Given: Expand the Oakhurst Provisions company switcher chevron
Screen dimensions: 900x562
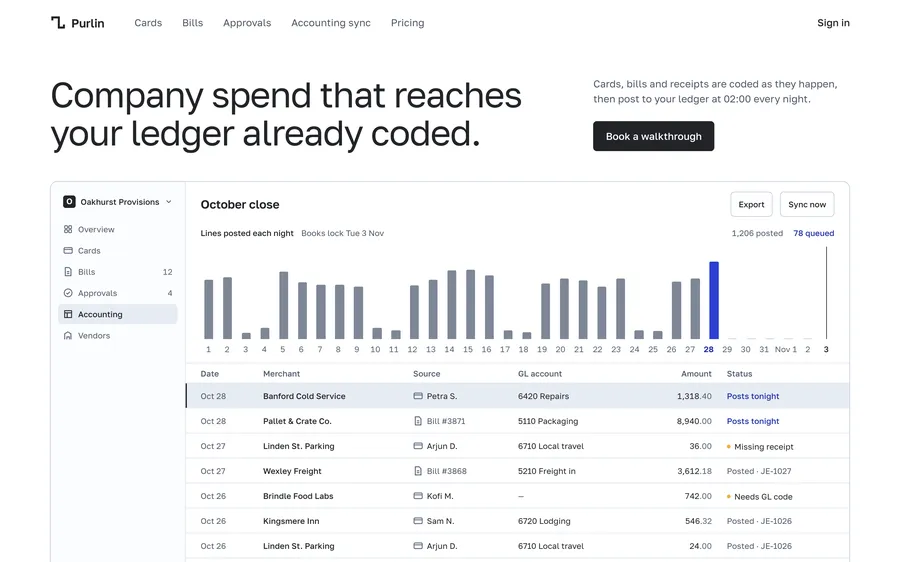Looking at the screenshot, I should pyautogui.click(x=169, y=202).
